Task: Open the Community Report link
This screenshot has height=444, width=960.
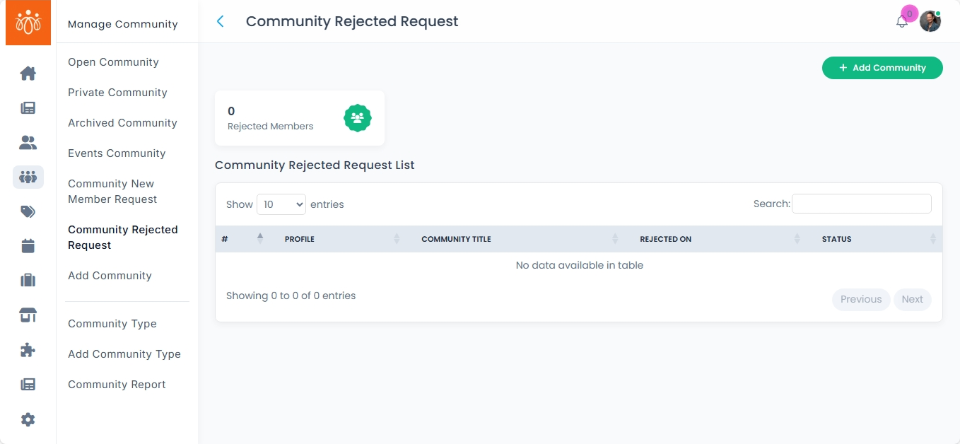Action: [116, 384]
